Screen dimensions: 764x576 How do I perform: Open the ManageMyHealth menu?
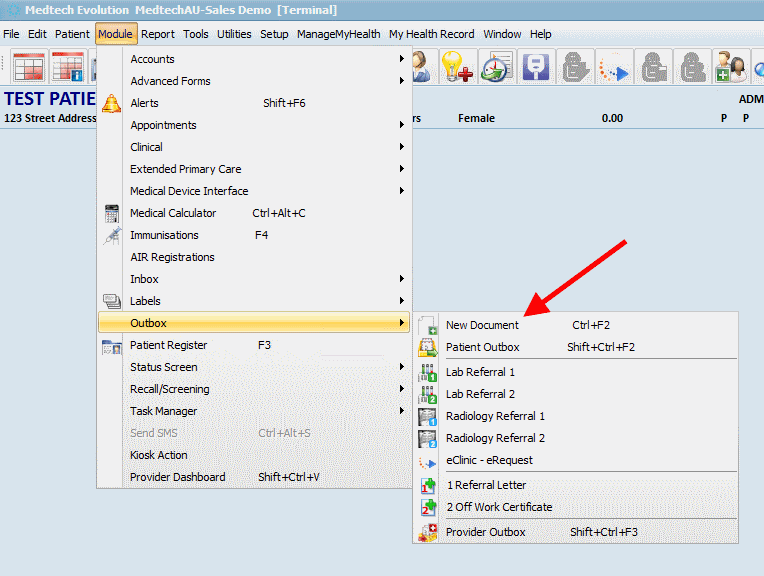coord(339,34)
